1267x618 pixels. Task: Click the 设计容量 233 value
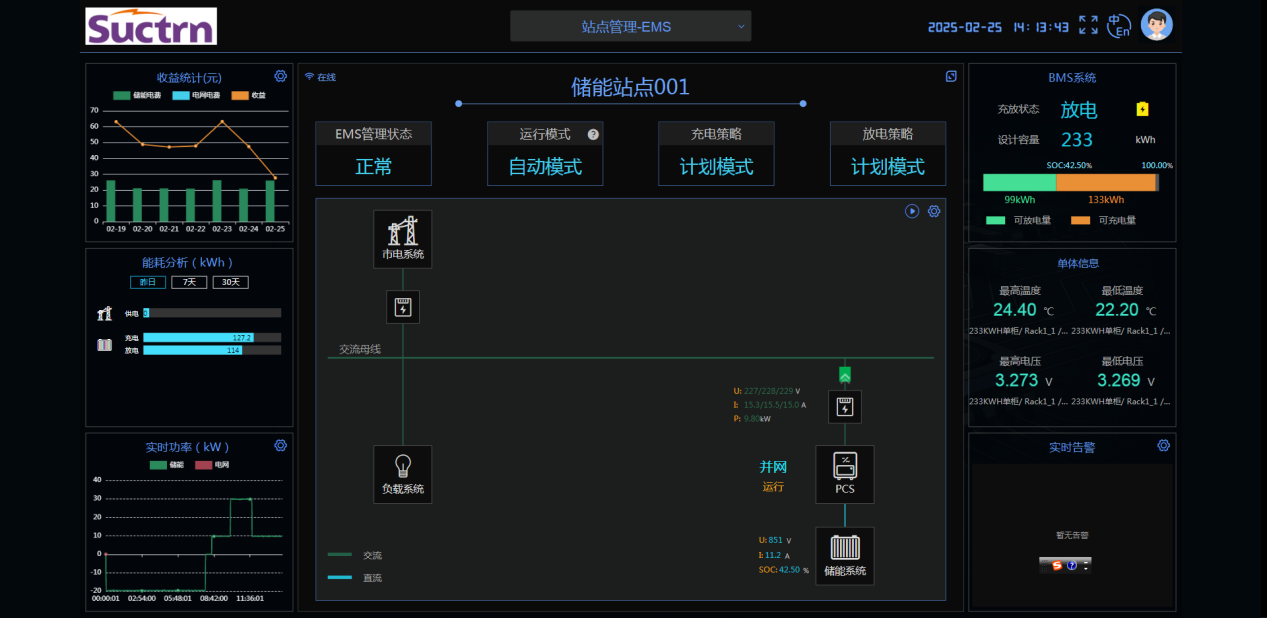click(x=1077, y=140)
